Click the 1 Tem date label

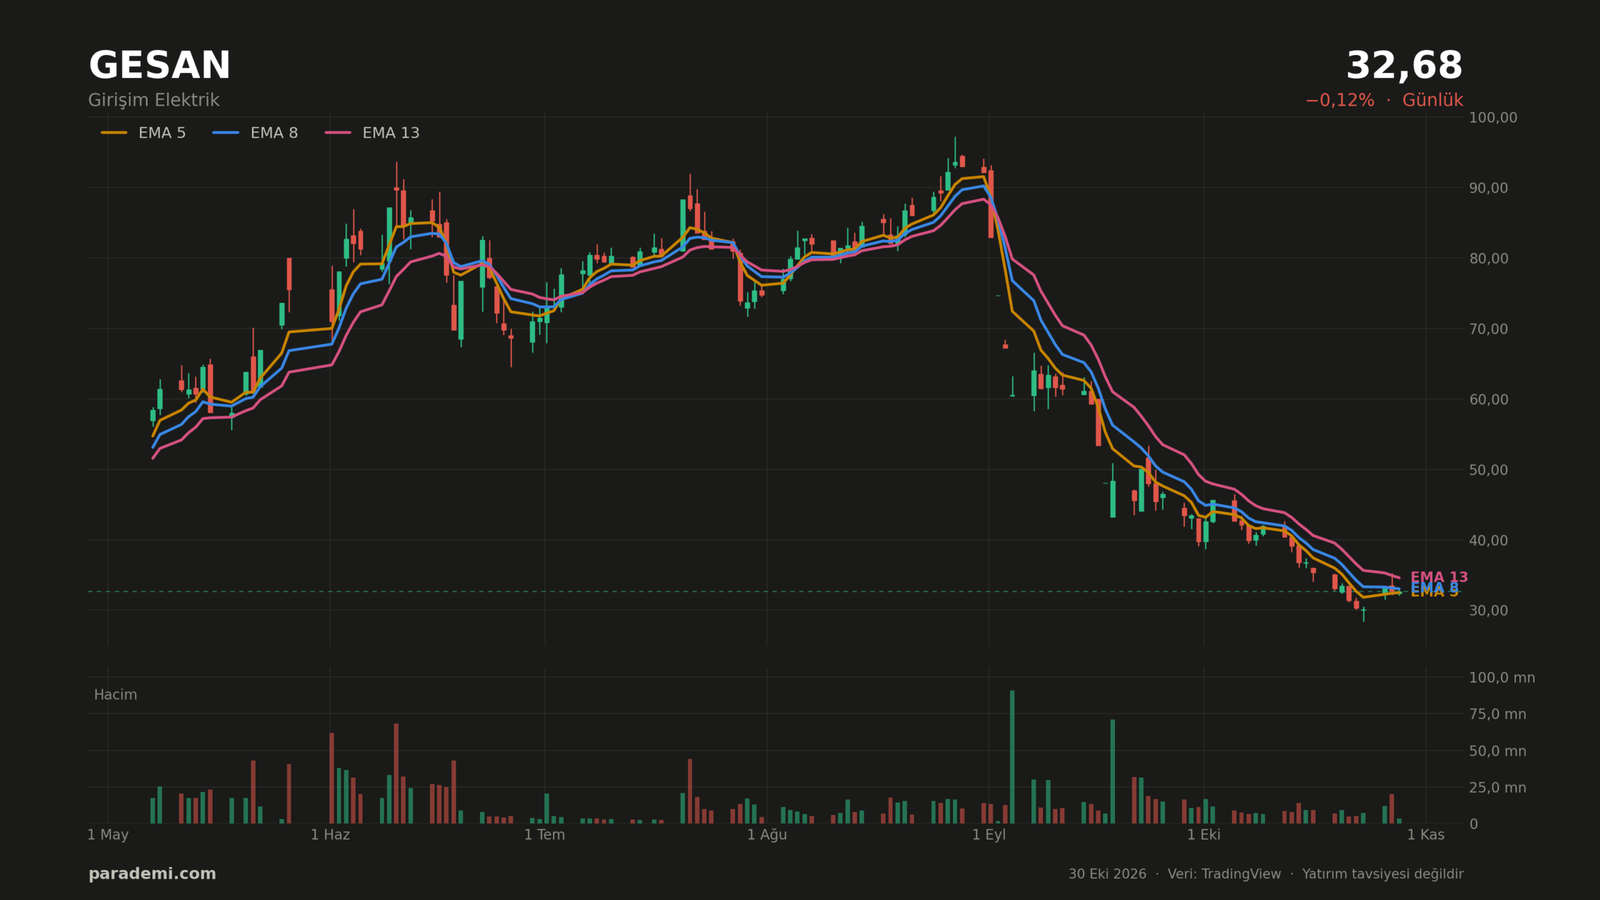[x=544, y=835]
